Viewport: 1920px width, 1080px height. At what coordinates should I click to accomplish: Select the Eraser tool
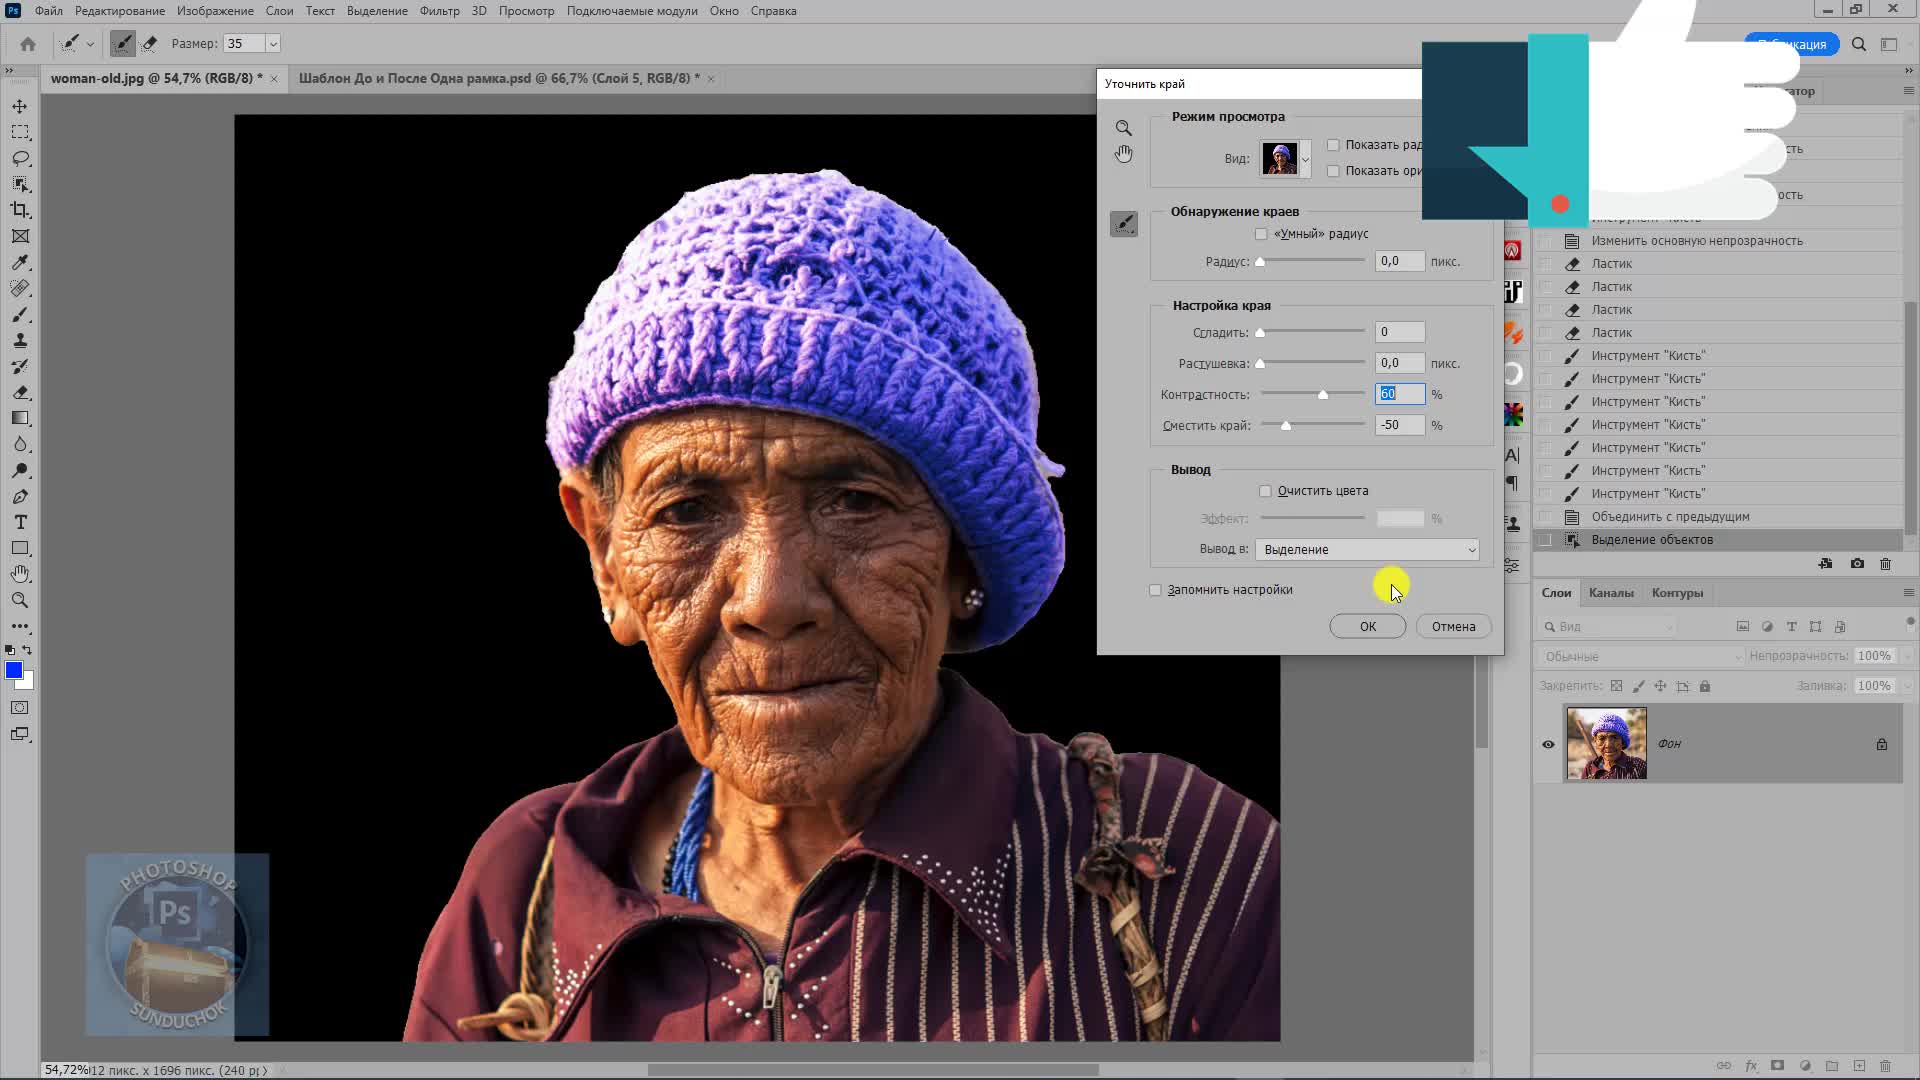20,392
